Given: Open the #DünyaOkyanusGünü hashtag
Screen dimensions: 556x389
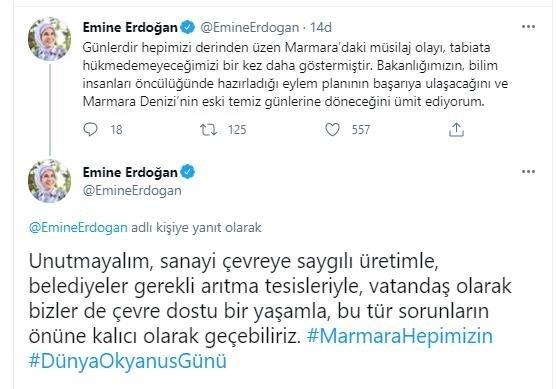Looking at the screenshot, I should pos(128,361).
